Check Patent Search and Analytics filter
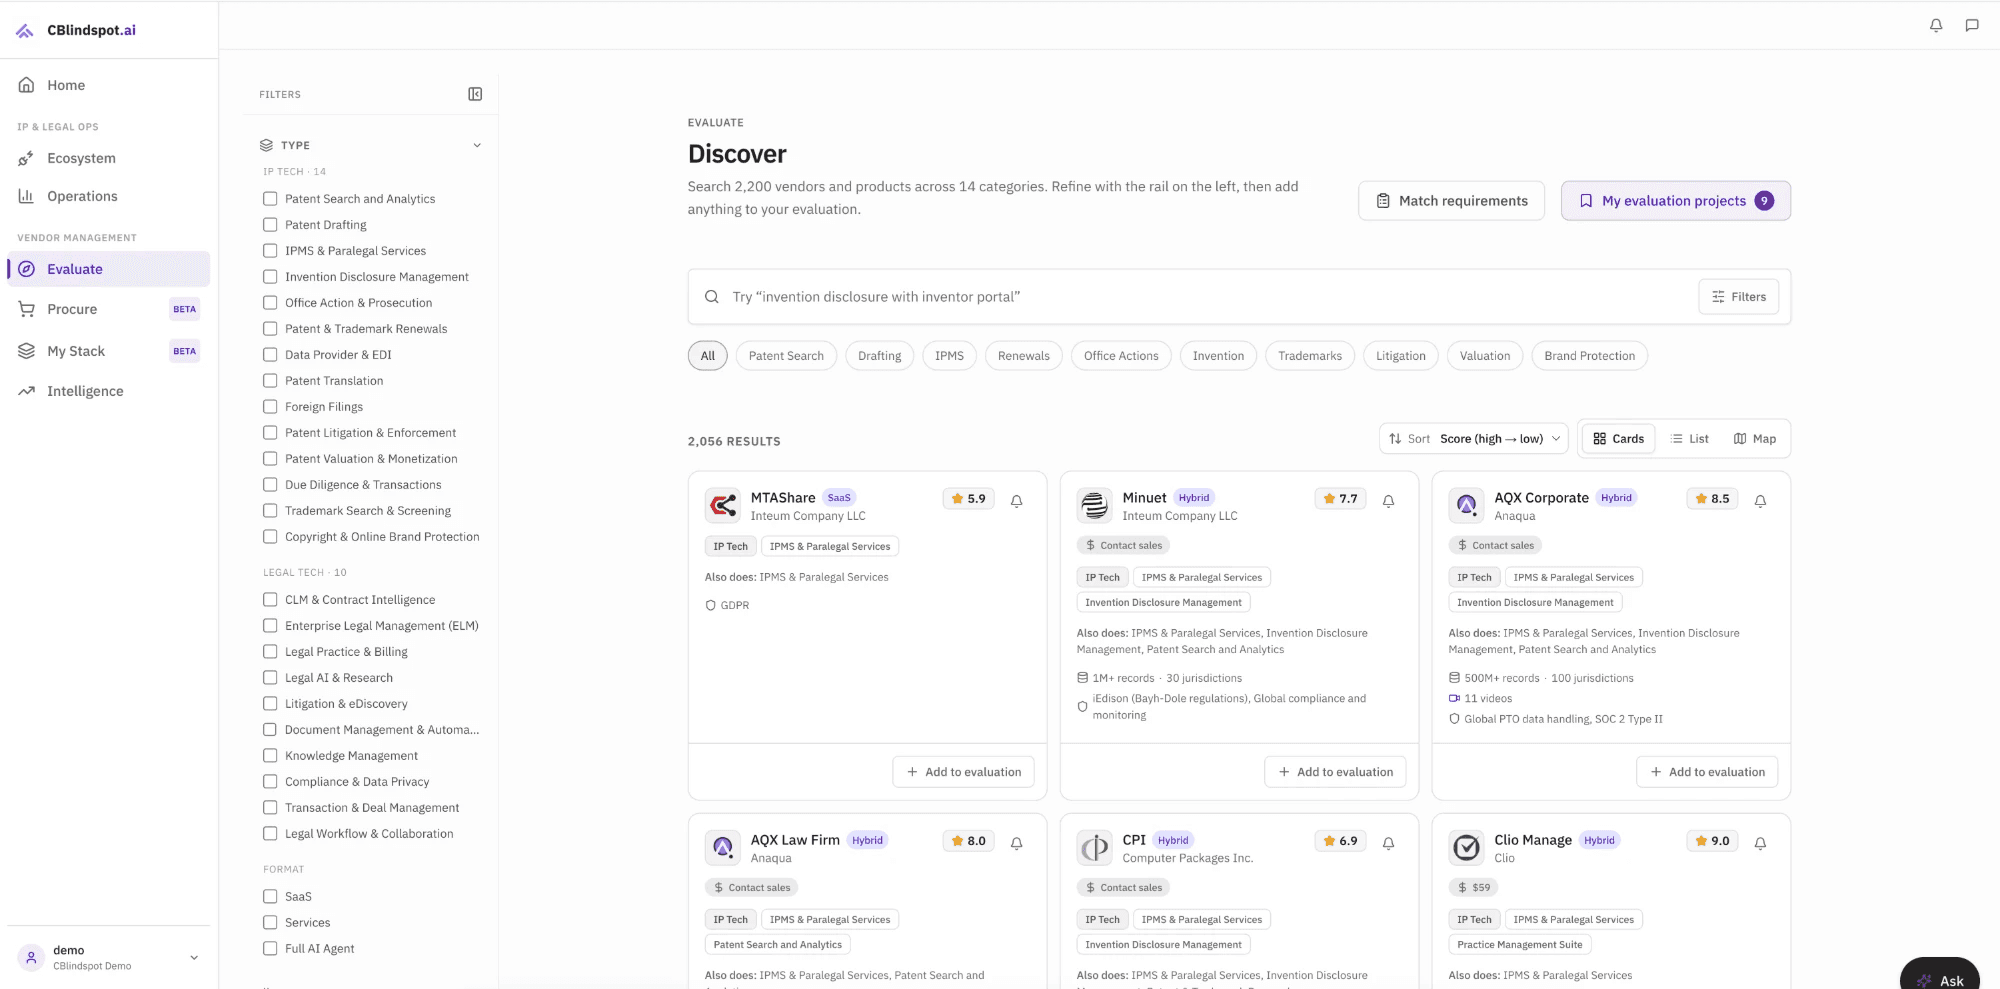This screenshot has height=989, width=2000. pos(270,199)
